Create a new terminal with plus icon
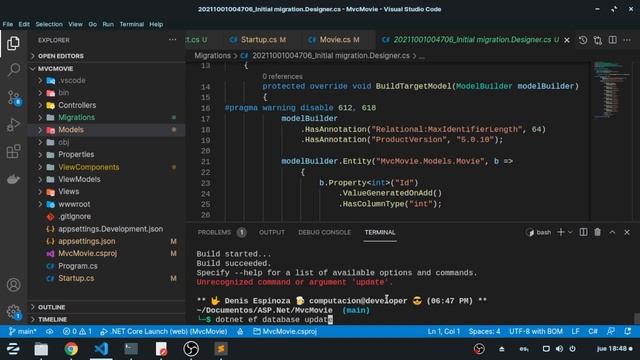This screenshot has width=640, height=360. point(560,232)
